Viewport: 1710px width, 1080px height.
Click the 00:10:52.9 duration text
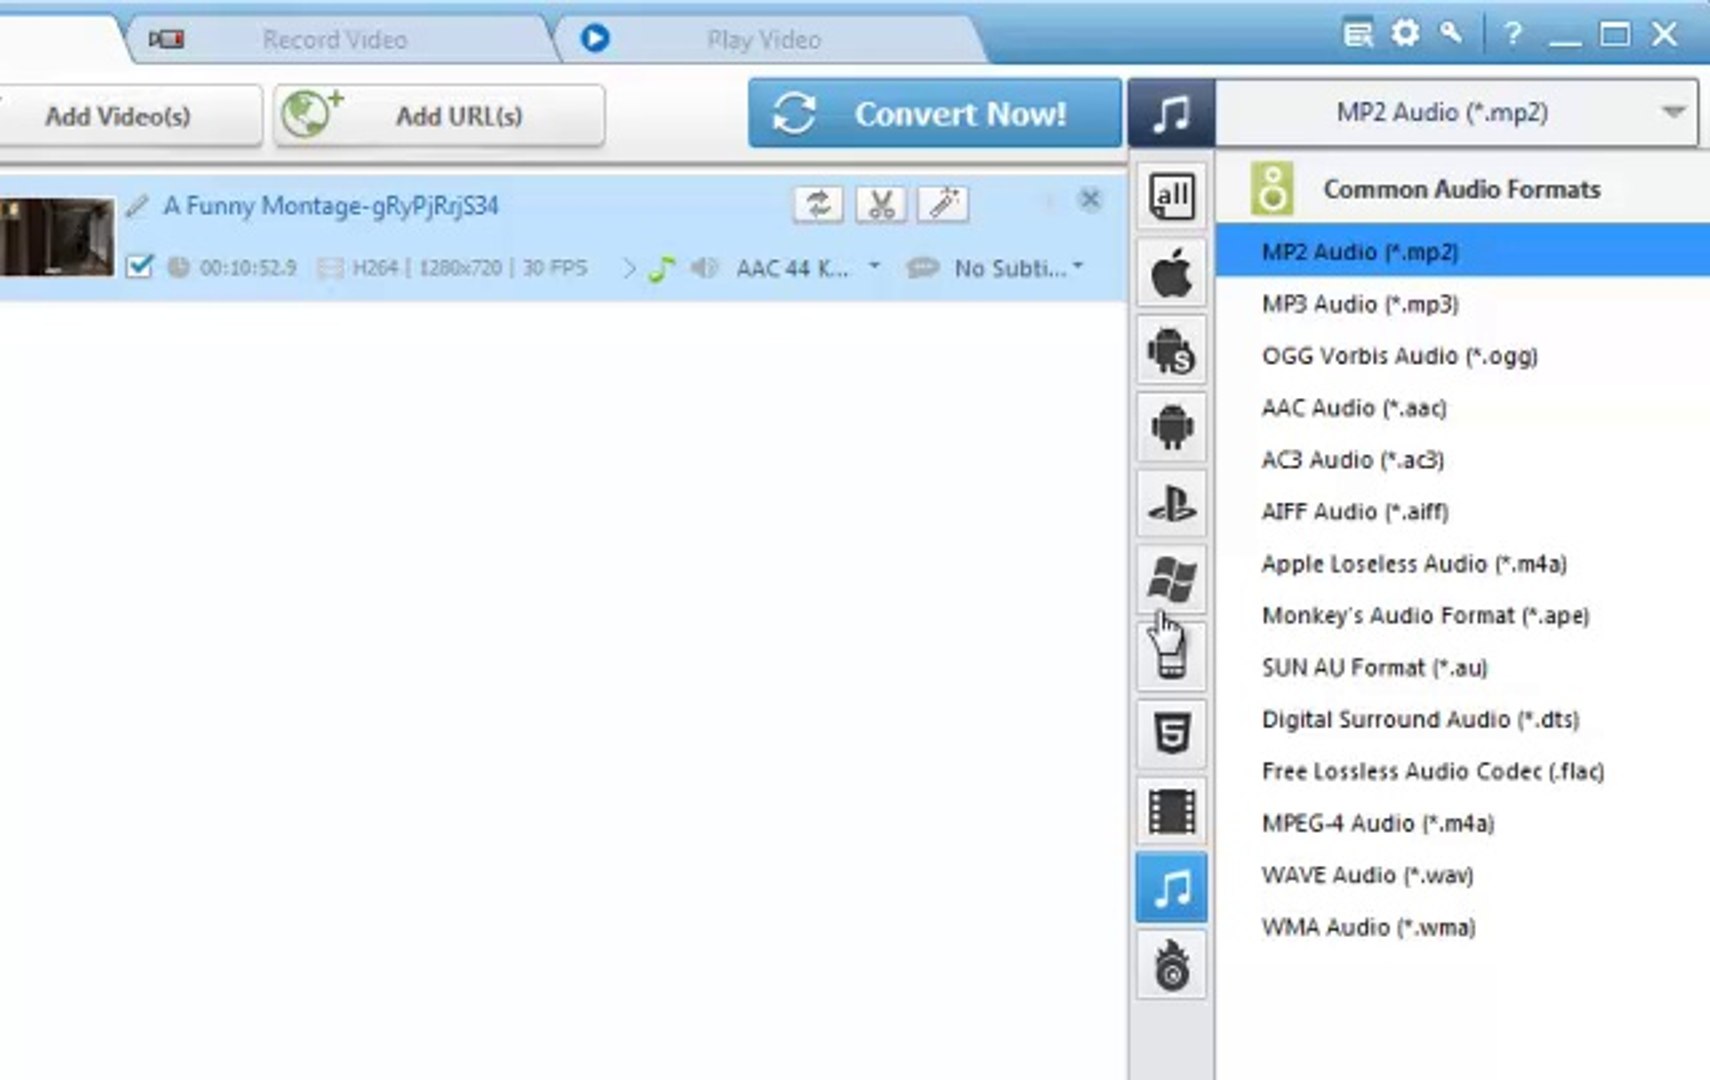tap(248, 268)
